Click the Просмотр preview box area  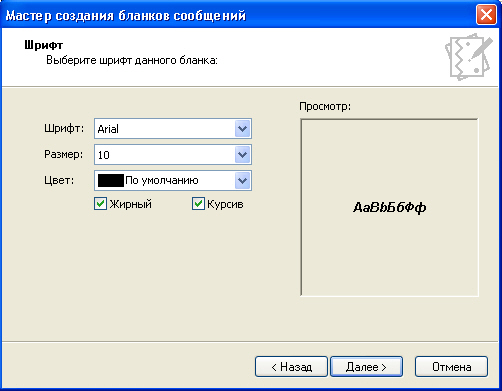point(389,207)
